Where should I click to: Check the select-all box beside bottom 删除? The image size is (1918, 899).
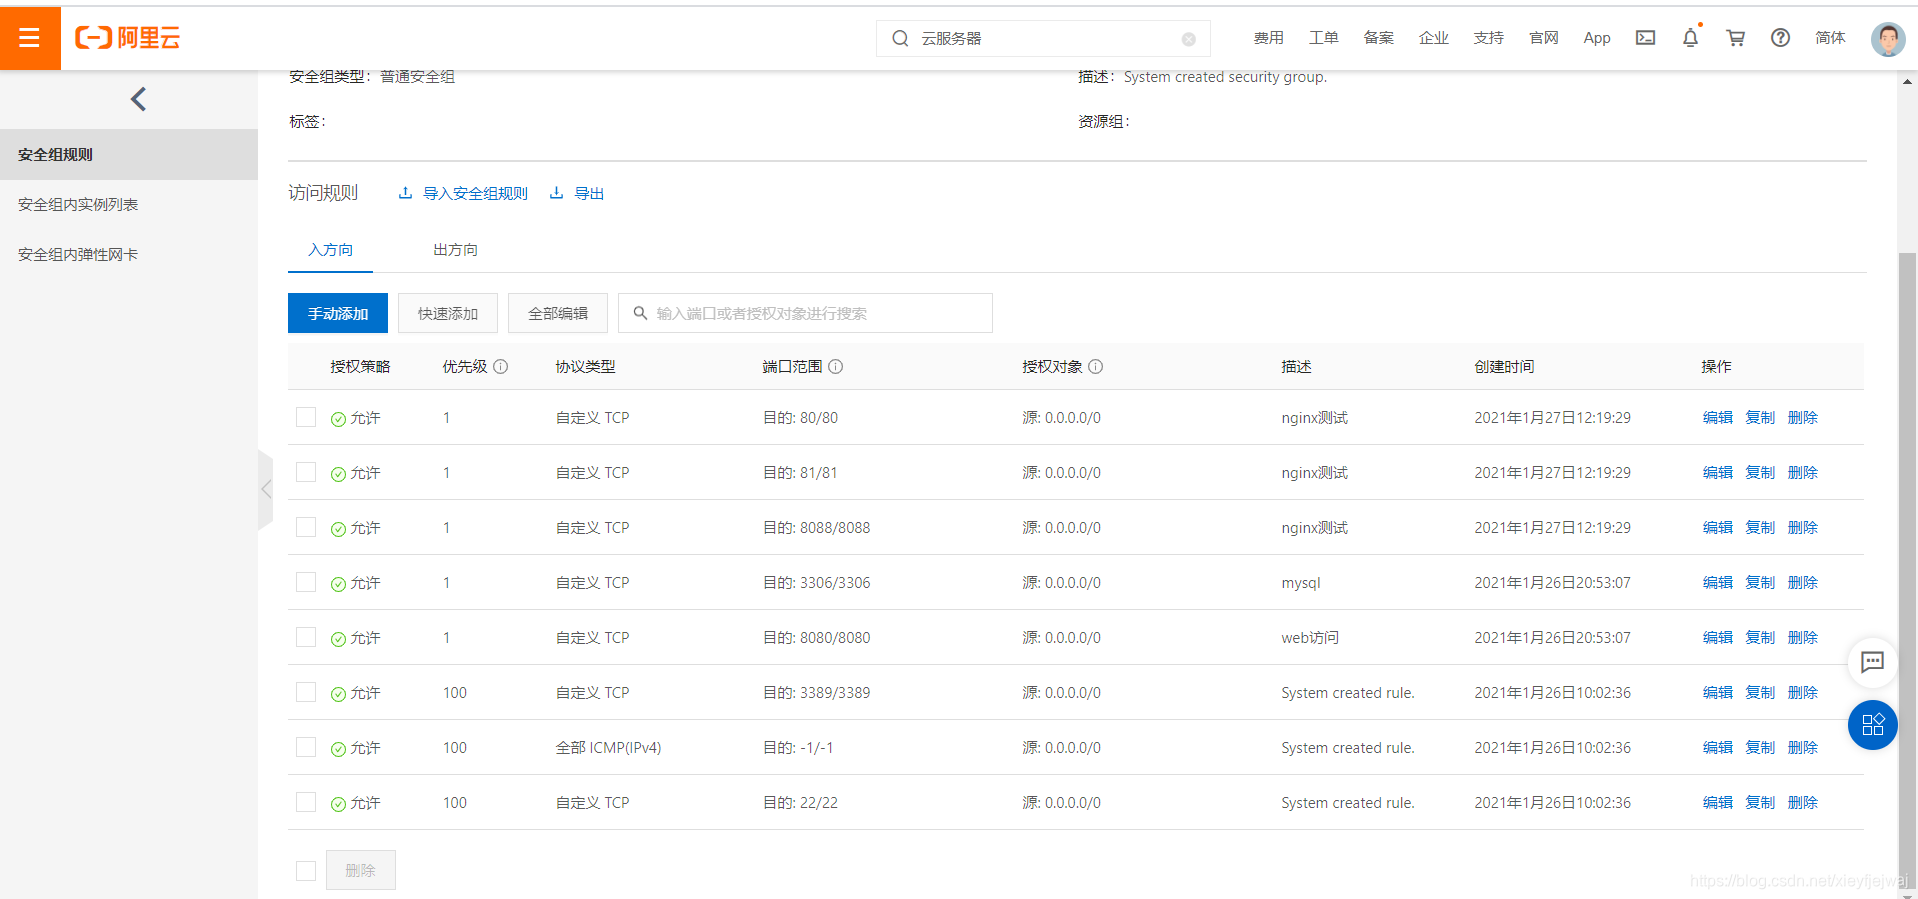[306, 871]
